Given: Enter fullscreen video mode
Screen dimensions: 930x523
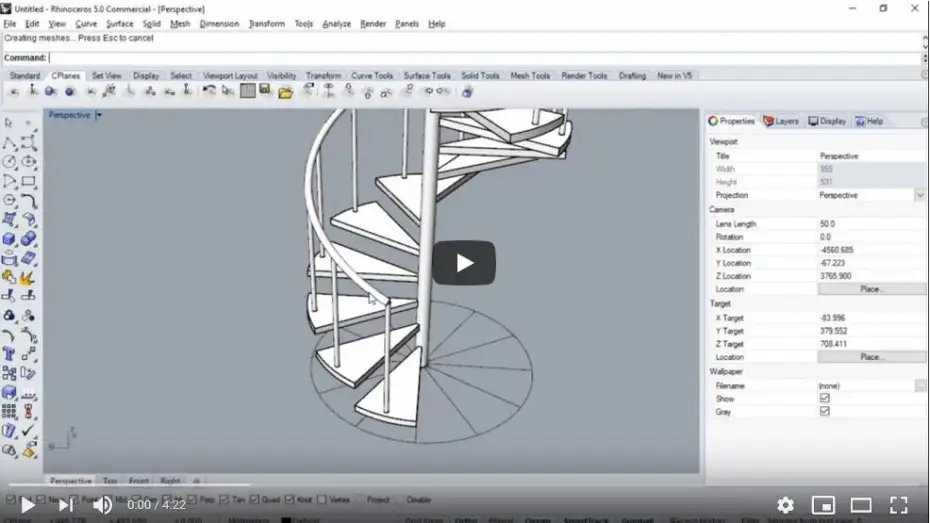Looking at the screenshot, I should (x=899, y=505).
